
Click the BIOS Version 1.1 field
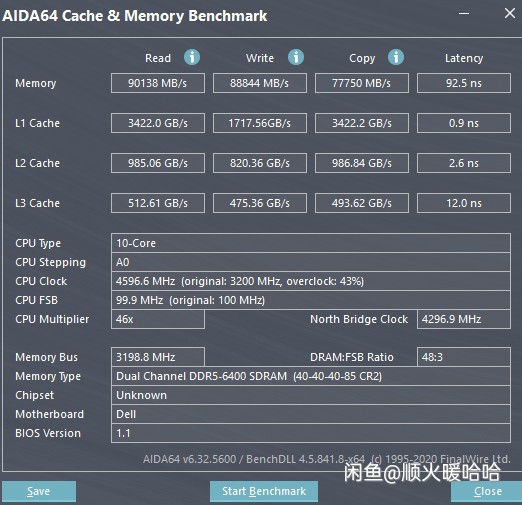coord(311,433)
